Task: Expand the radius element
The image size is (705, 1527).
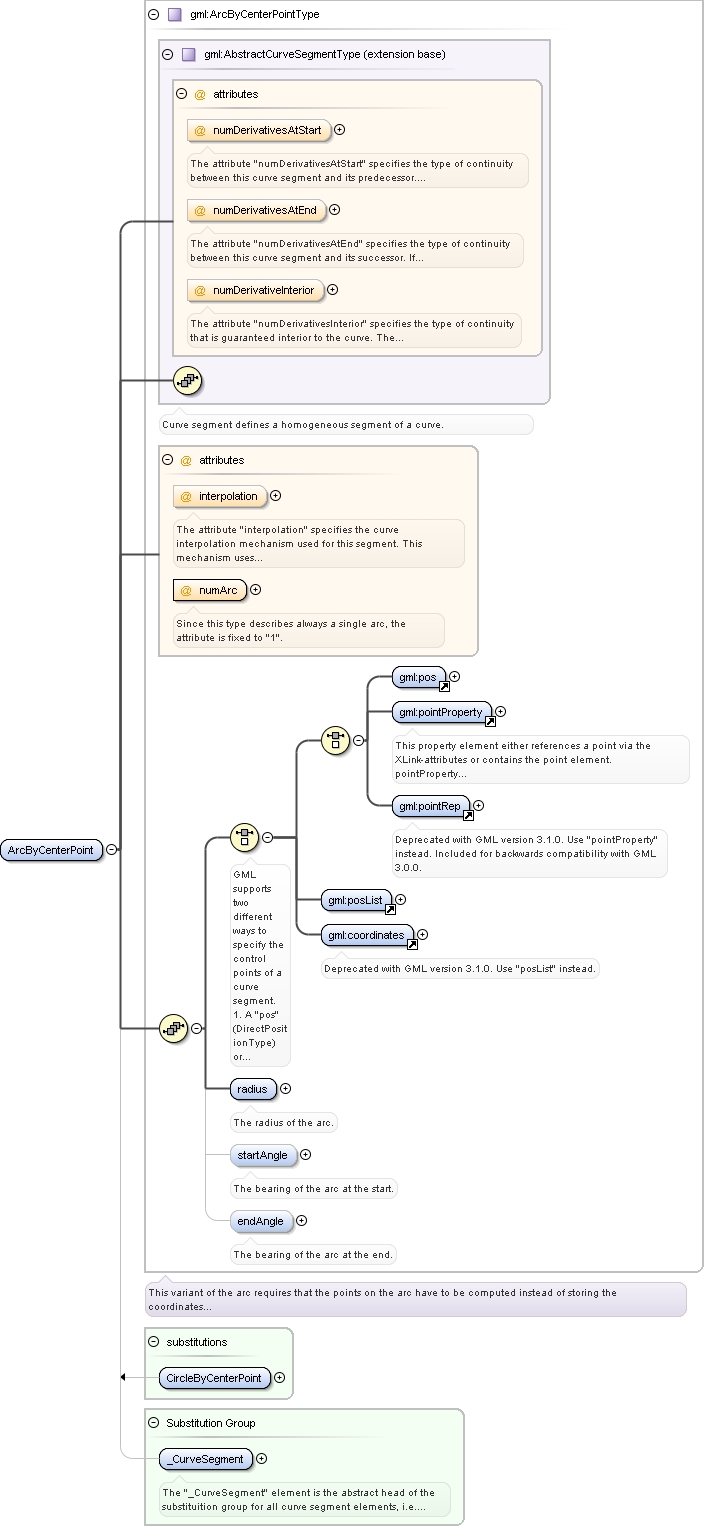Action: point(286,1088)
